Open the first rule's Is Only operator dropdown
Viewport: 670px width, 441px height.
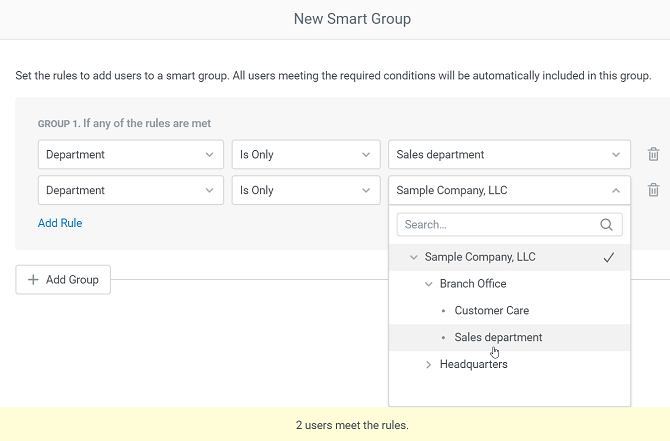306,154
